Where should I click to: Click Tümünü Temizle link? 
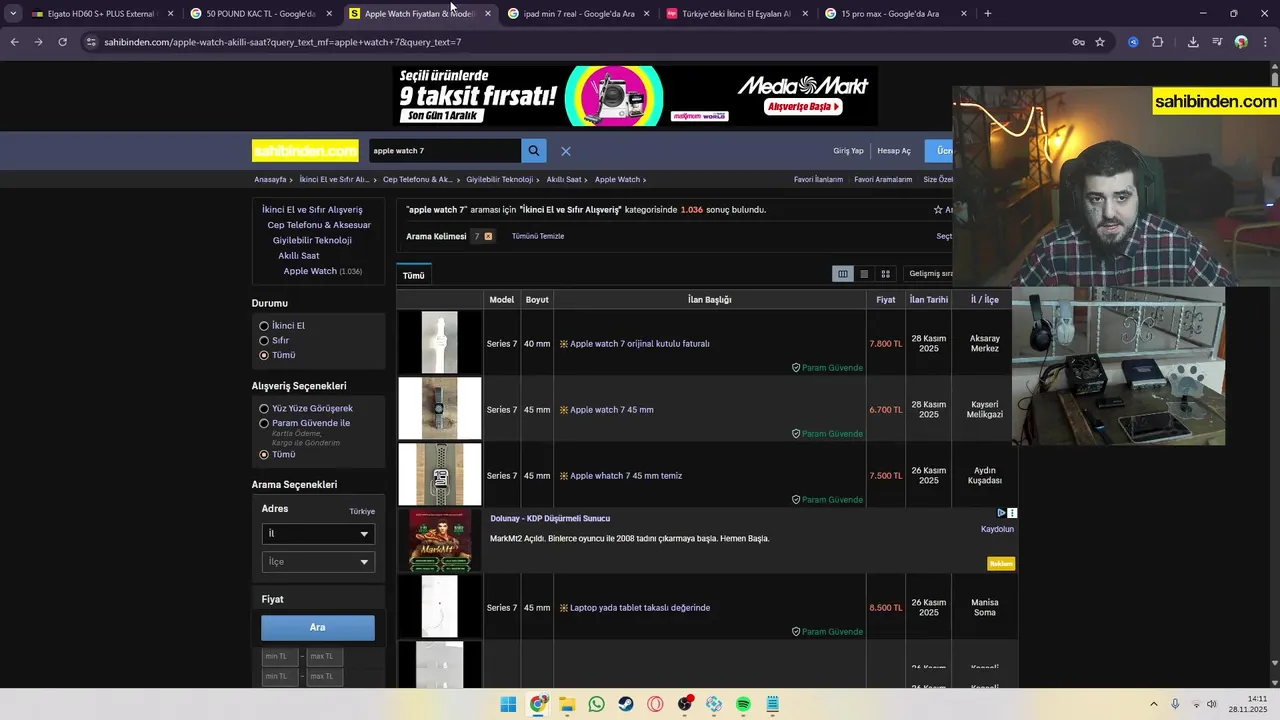click(x=538, y=236)
